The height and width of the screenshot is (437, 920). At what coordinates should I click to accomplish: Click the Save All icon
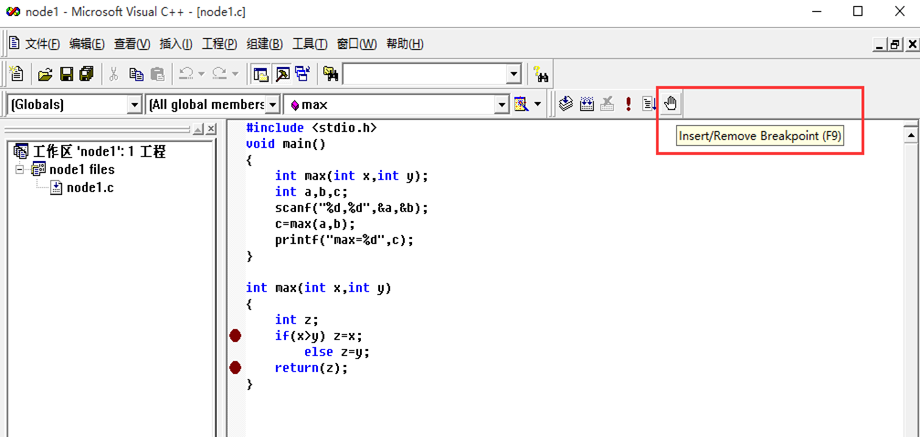pyautogui.click(x=86, y=74)
